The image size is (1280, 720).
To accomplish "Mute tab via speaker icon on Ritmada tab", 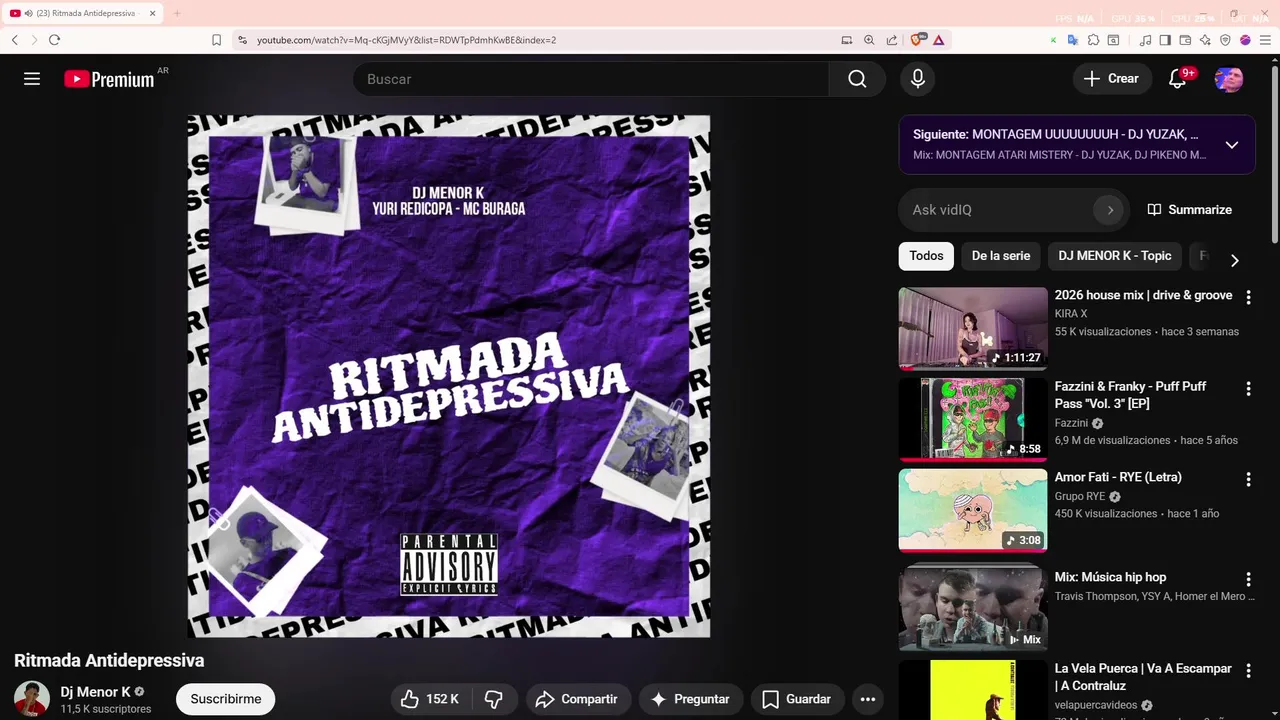I will point(27,13).
